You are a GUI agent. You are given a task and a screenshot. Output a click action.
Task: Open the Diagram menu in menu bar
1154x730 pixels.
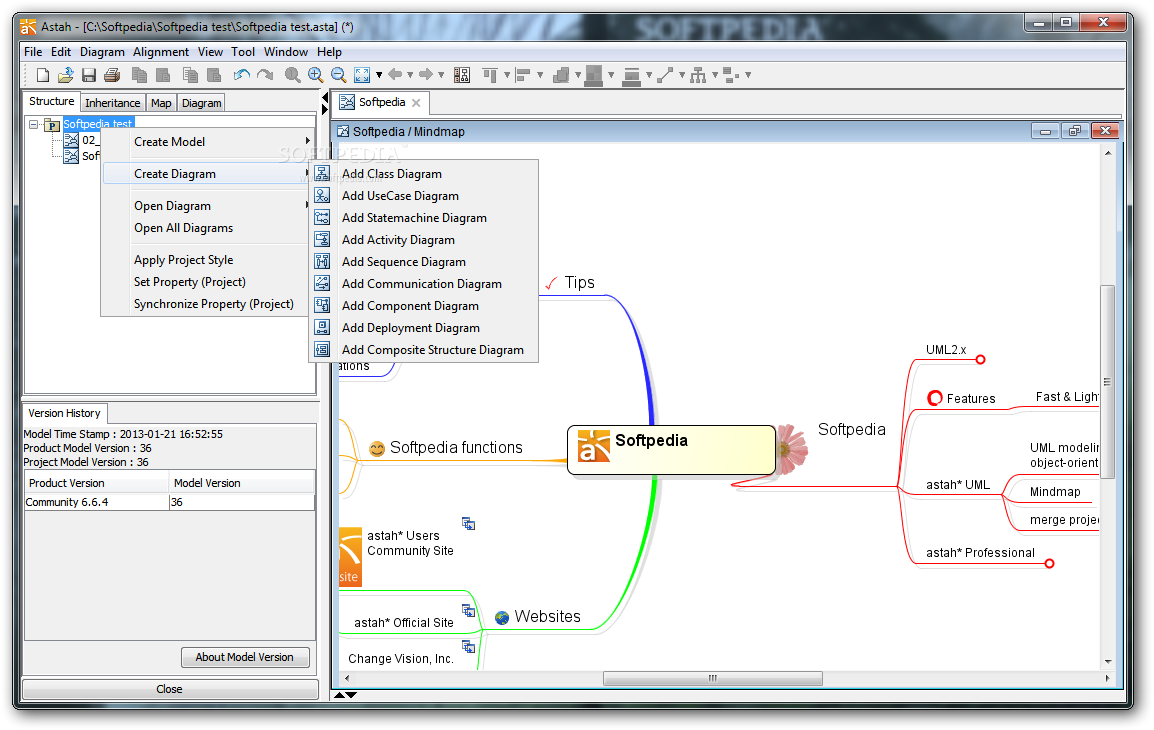(x=102, y=52)
